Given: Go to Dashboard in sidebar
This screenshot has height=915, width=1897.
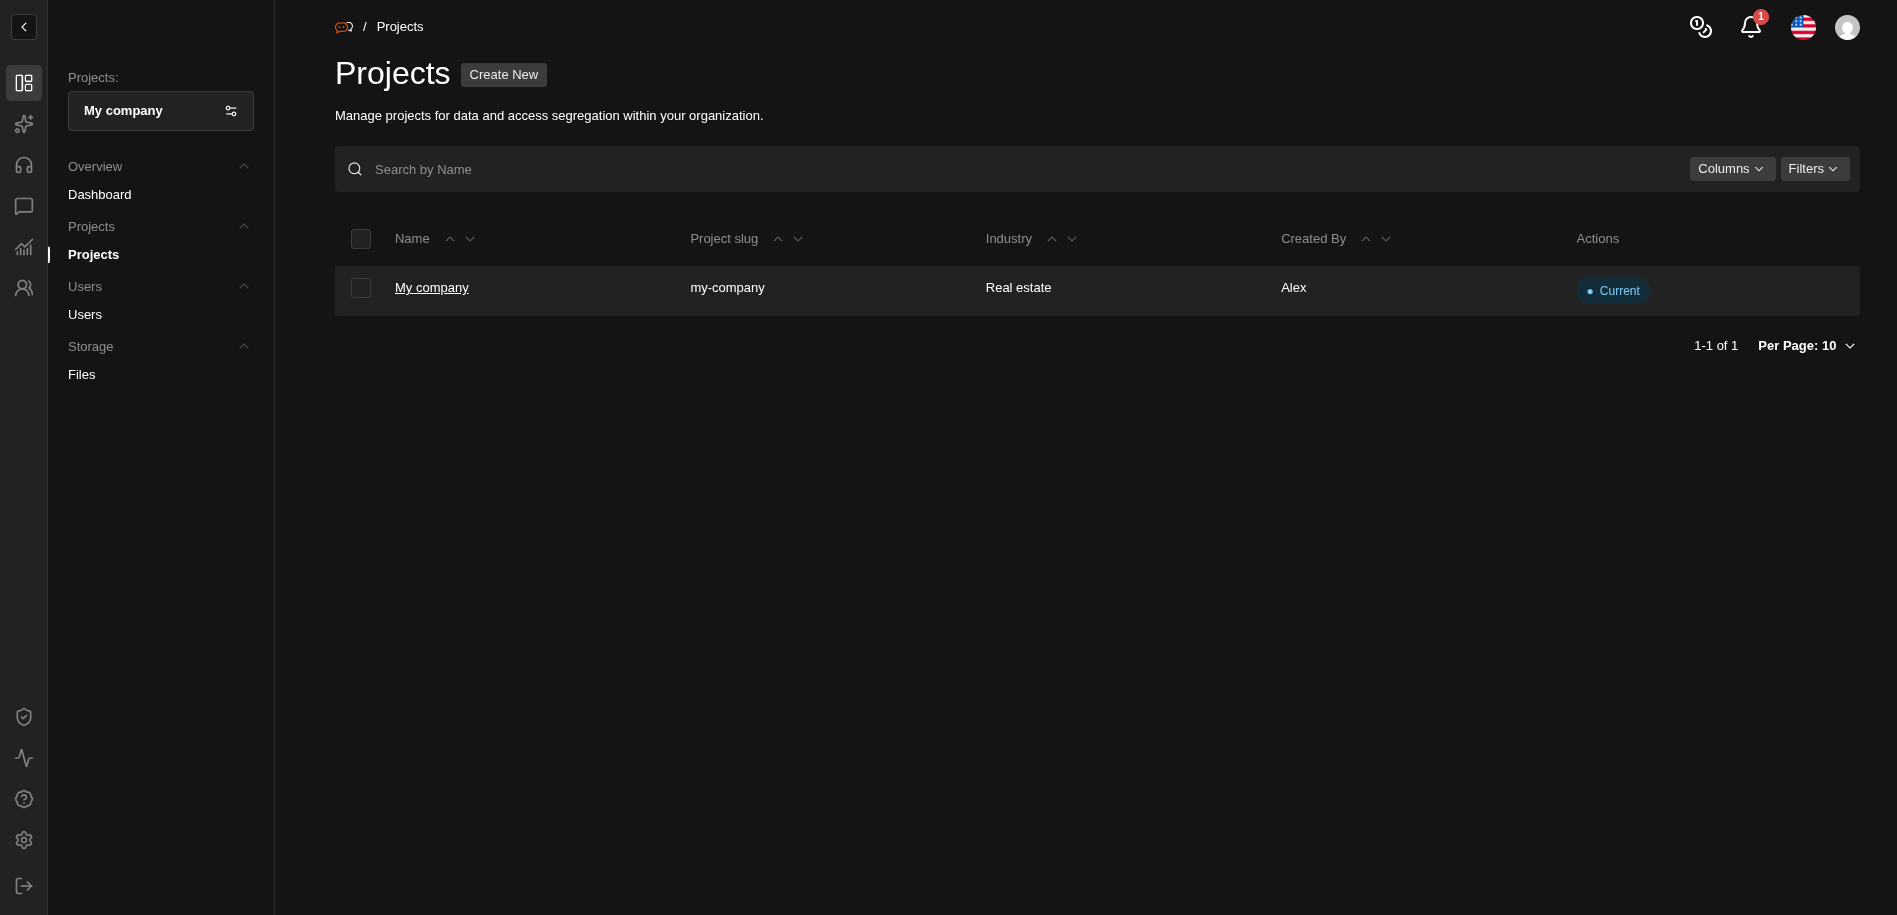Looking at the screenshot, I should pyautogui.click(x=100, y=195).
